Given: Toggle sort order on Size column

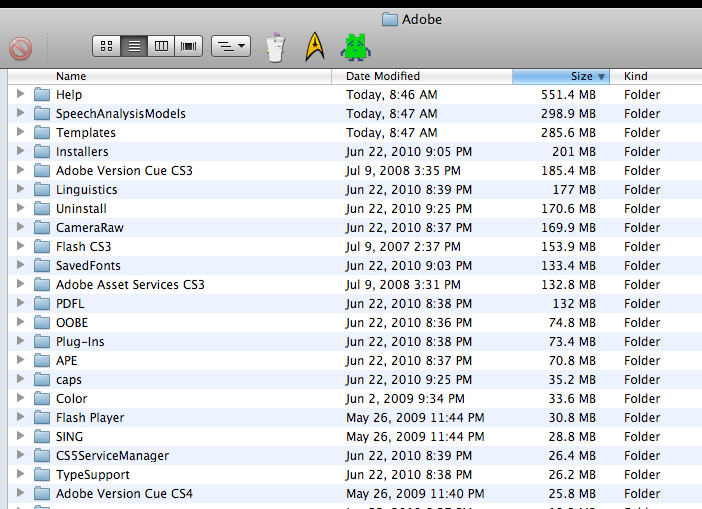Looking at the screenshot, I should pyautogui.click(x=561, y=76).
